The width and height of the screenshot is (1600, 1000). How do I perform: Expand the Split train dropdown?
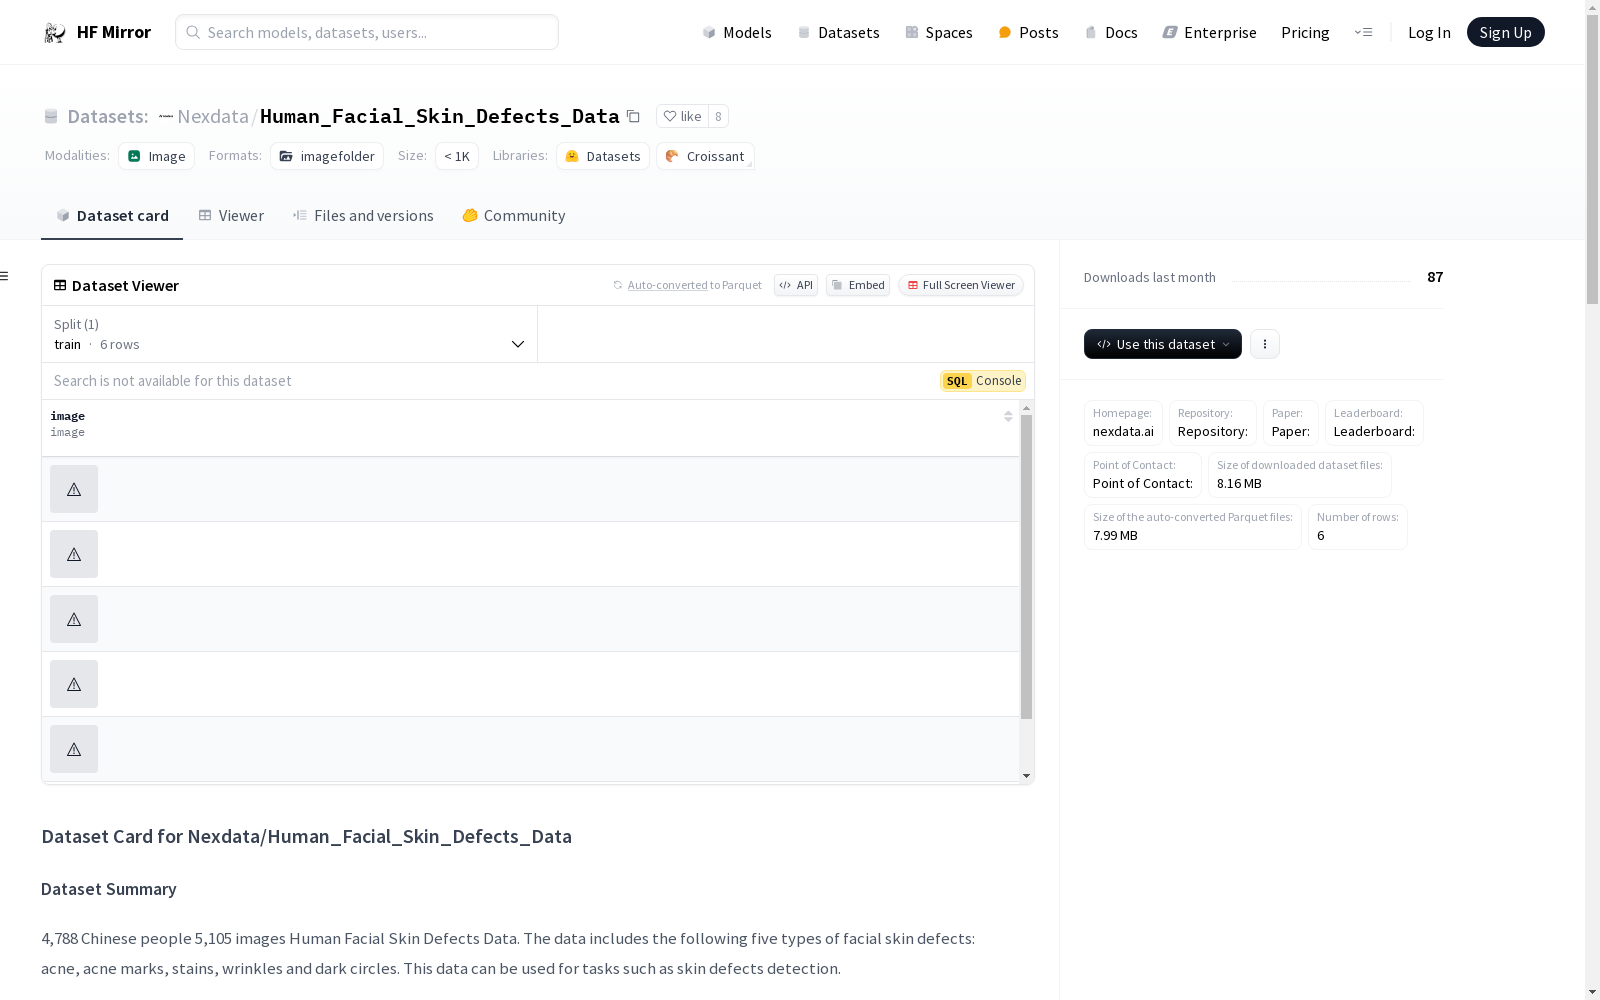tap(289, 334)
